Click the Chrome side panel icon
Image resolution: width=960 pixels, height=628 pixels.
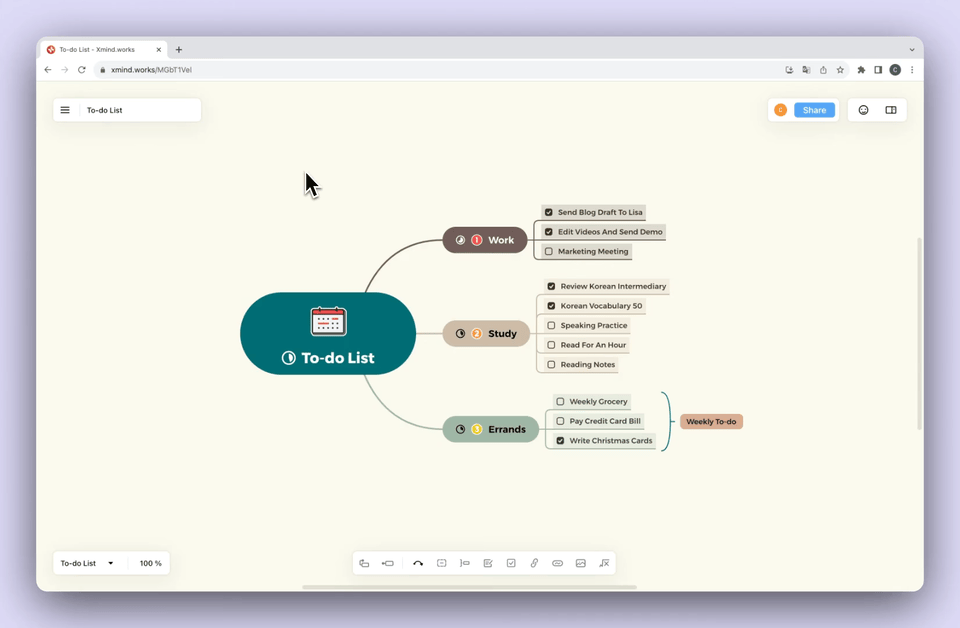[x=878, y=70]
